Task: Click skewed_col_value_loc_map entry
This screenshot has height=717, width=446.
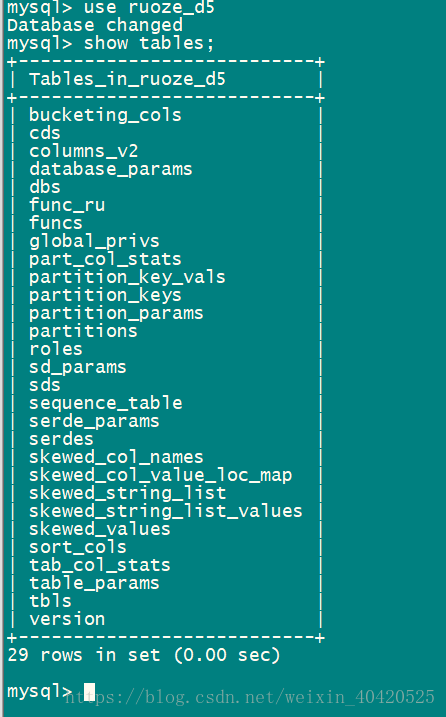Action: [161, 475]
